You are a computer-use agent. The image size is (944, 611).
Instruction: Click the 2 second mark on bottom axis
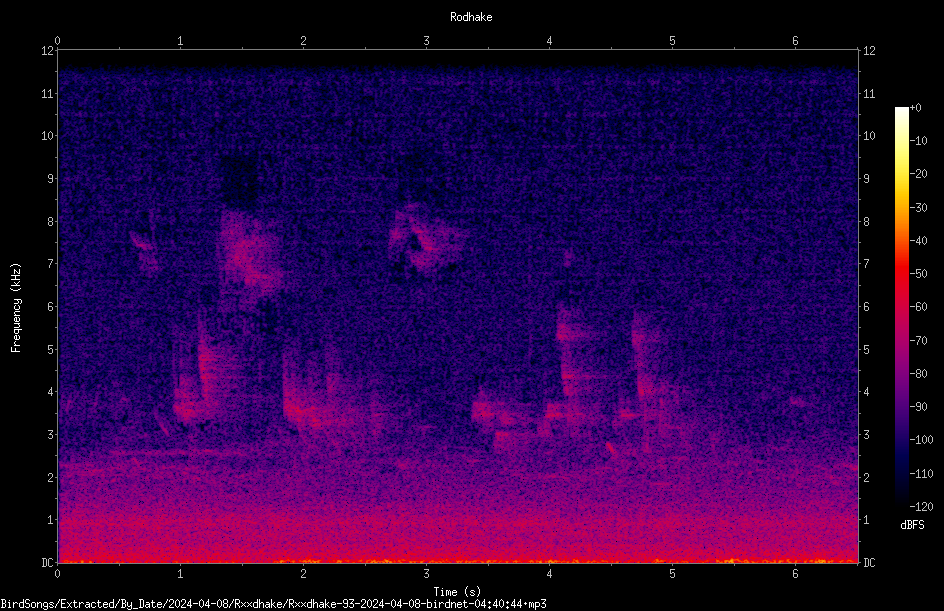point(303,574)
